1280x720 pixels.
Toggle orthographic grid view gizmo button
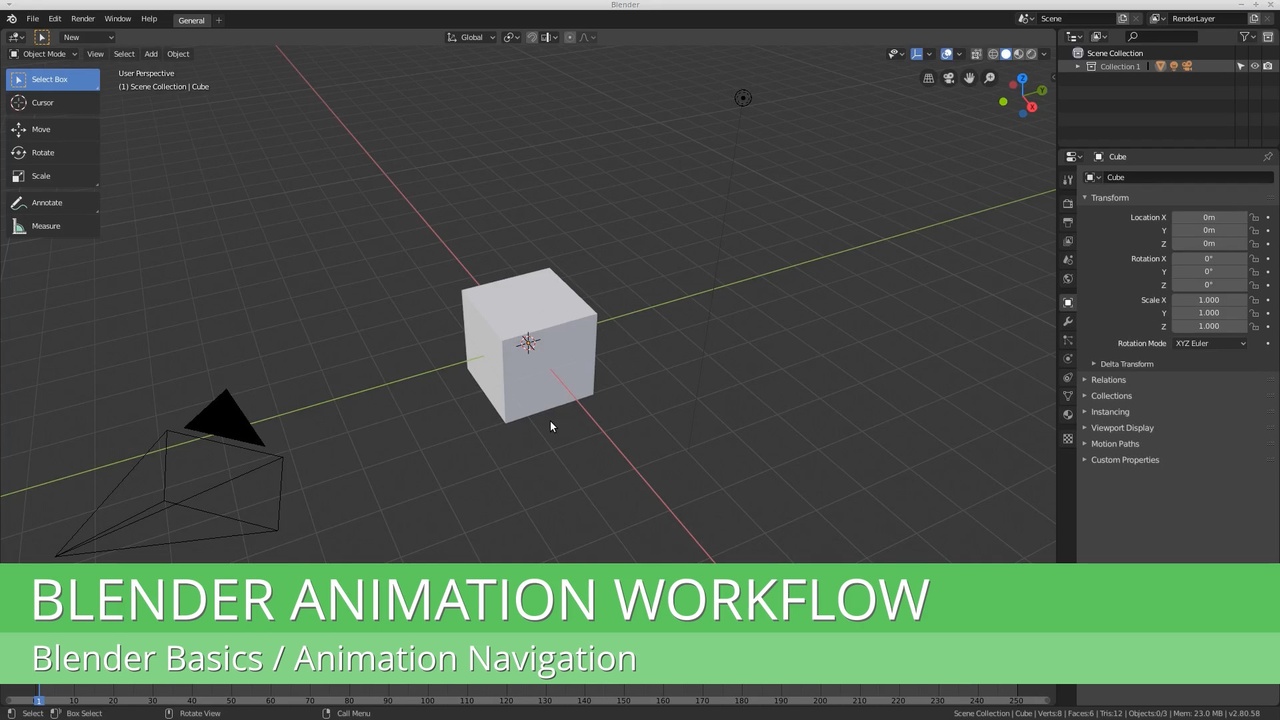[928, 78]
